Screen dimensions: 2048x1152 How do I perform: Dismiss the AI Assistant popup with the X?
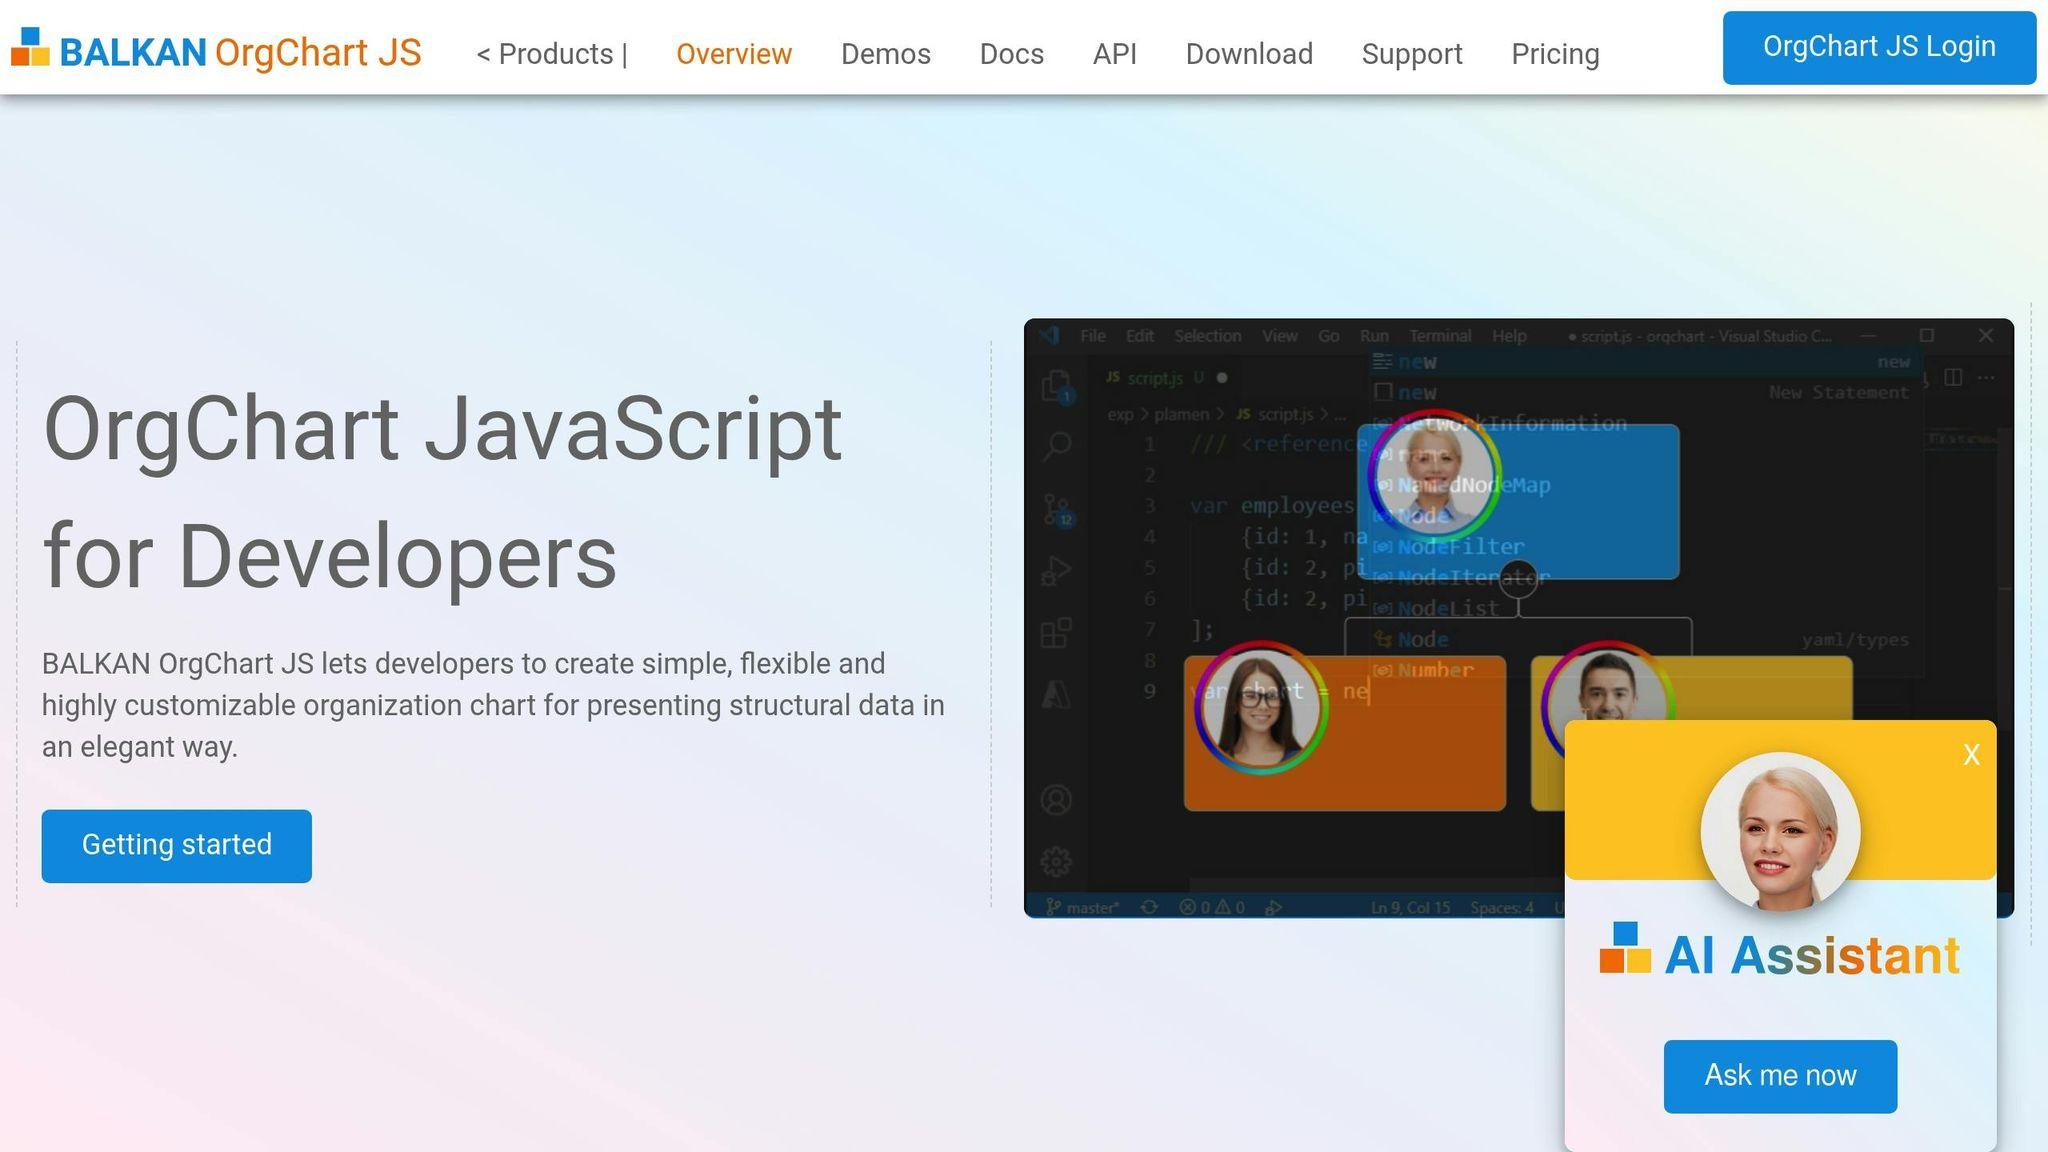pyautogui.click(x=1971, y=755)
